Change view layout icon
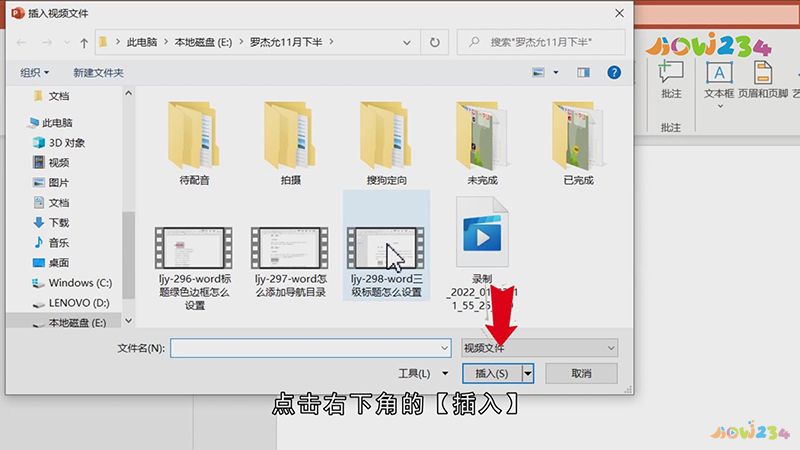800x450 pixels. [x=538, y=72]
